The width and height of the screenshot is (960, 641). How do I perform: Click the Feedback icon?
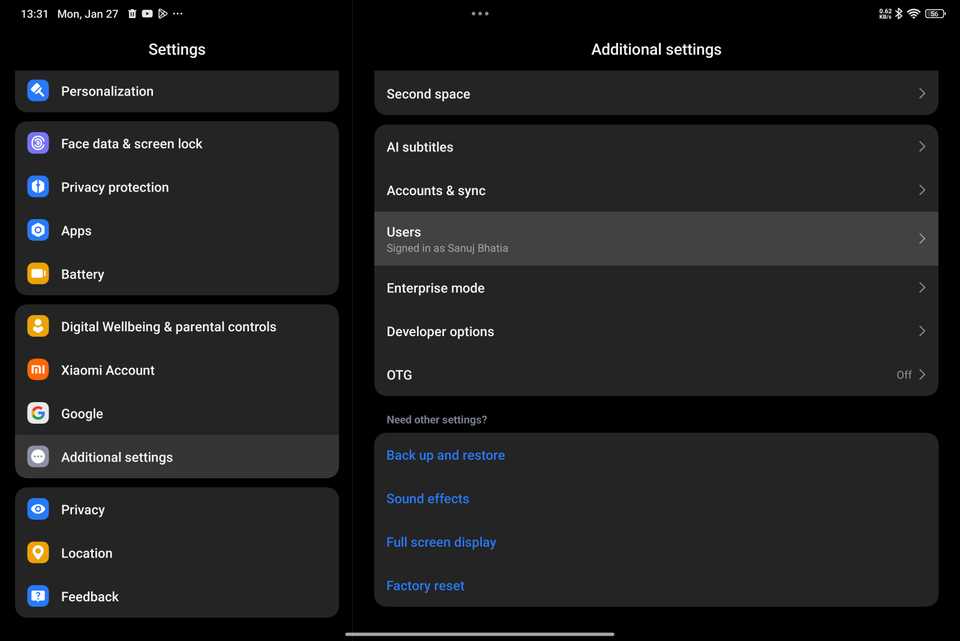[x=37, y=595]
